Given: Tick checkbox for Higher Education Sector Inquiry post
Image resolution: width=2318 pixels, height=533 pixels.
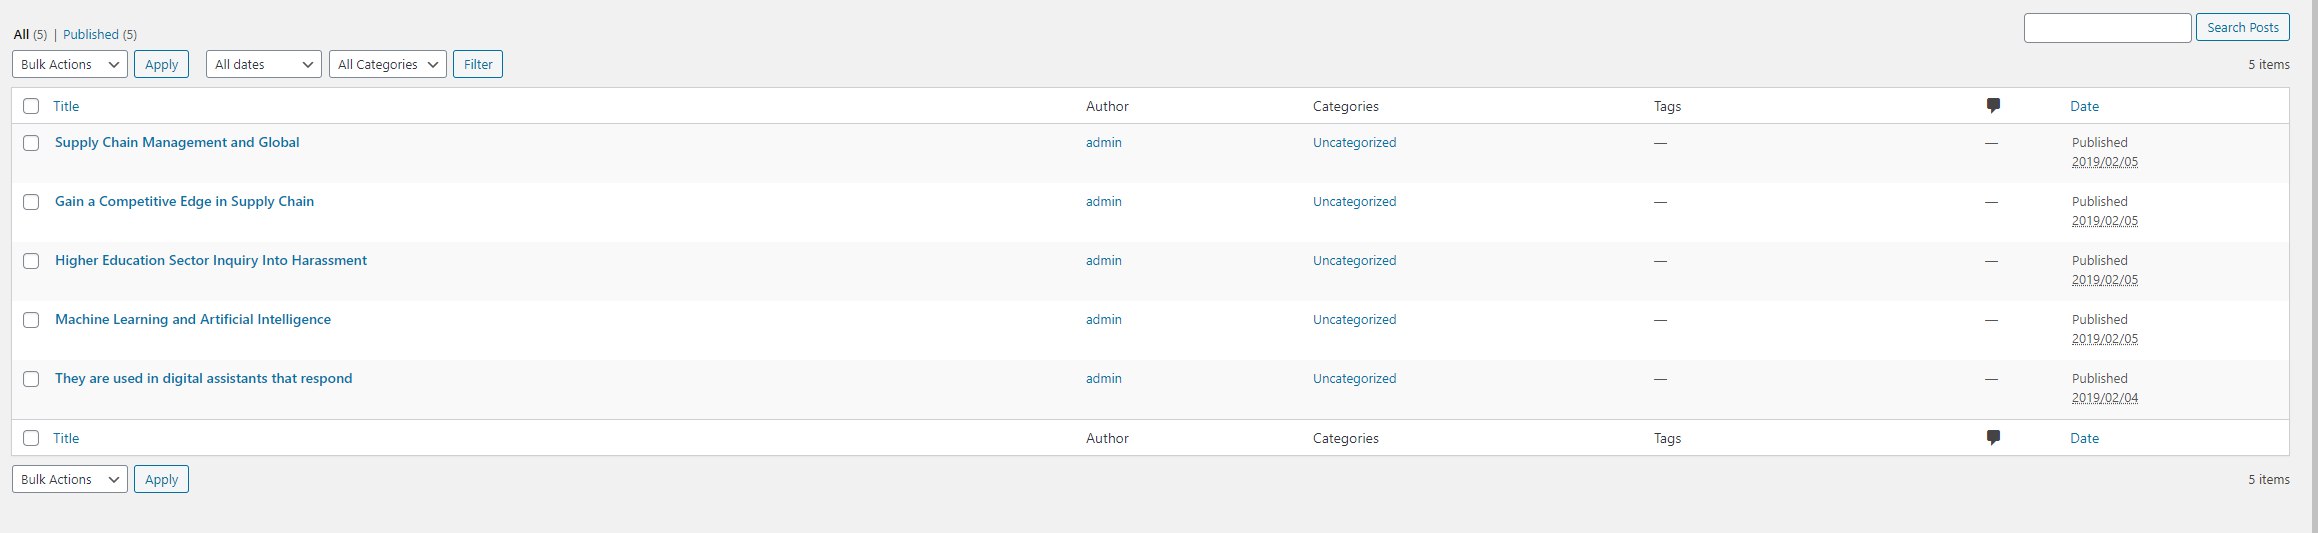Looking at the screenshot, I should click(x=31, y=261).
